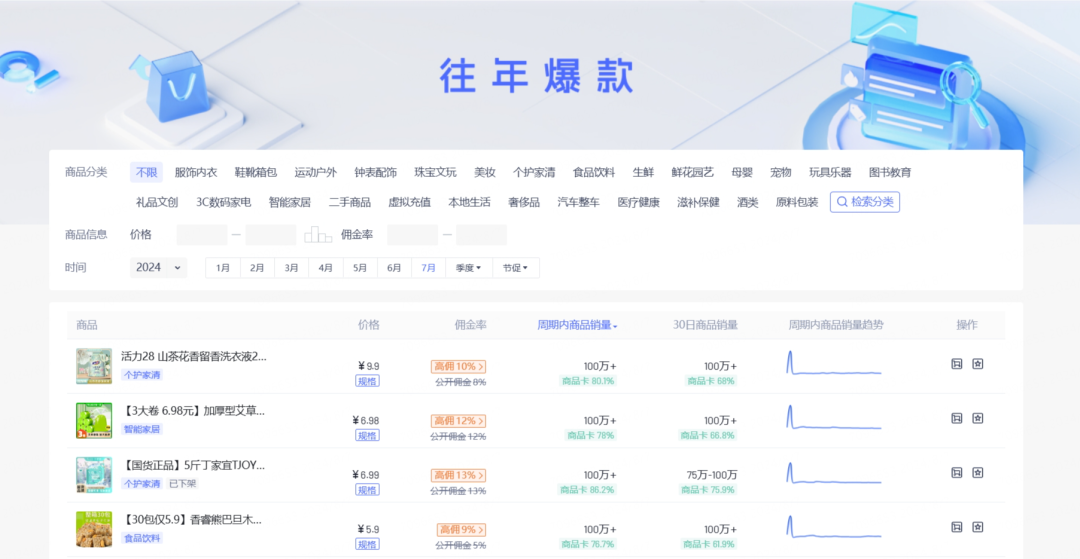
Task: Click the 香睿熊巴旦木 product thumbnail
Action: (x=94, y=529)
